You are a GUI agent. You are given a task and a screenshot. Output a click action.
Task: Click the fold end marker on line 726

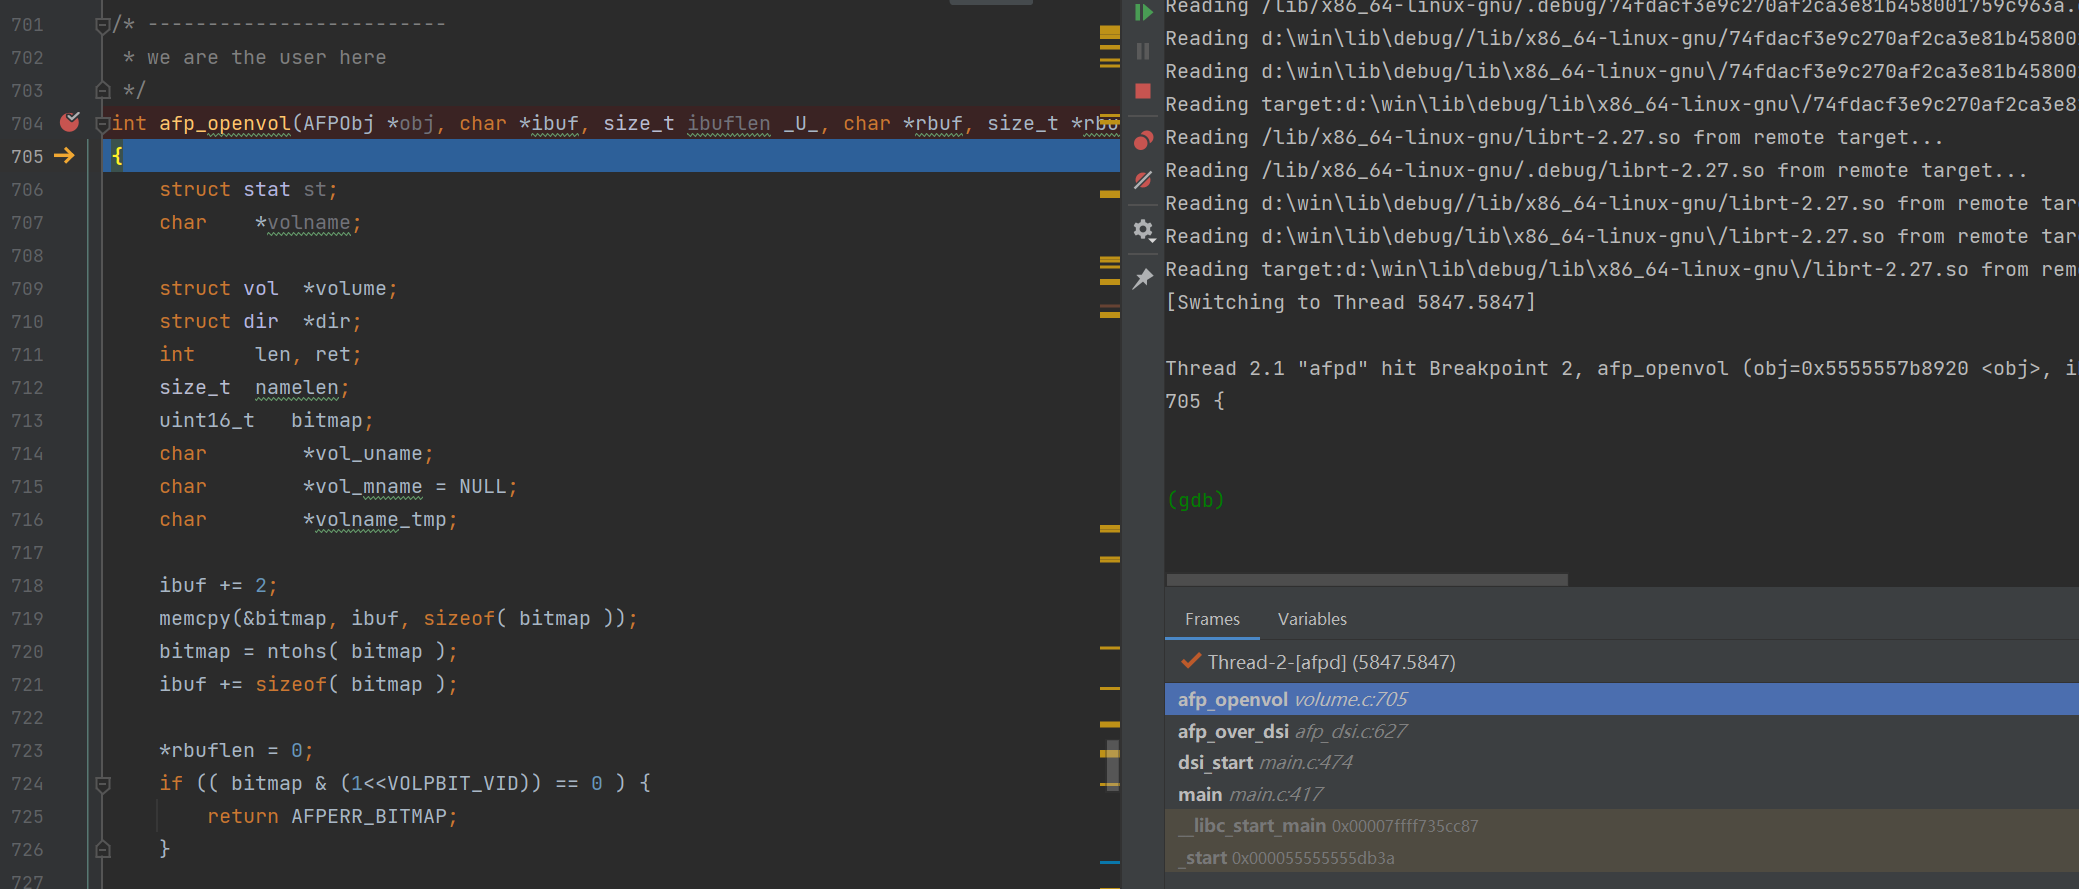(x=102, y=850)
